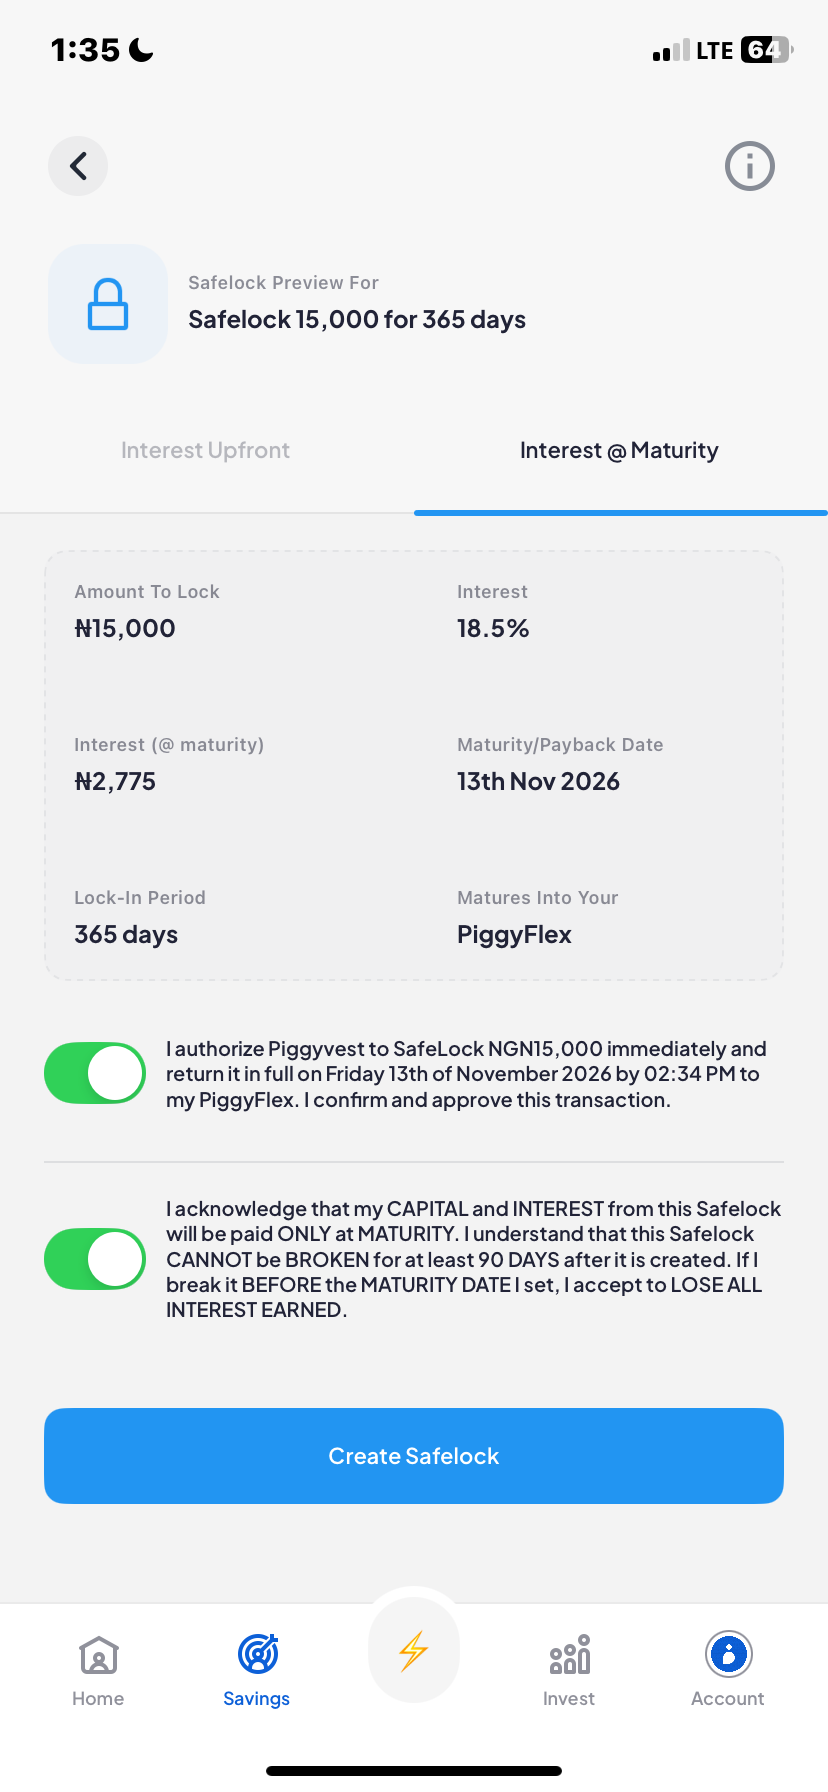This screenshot has height=1792, width=828.
Task: Open the Account profile icon
Action: point(727,1655)
